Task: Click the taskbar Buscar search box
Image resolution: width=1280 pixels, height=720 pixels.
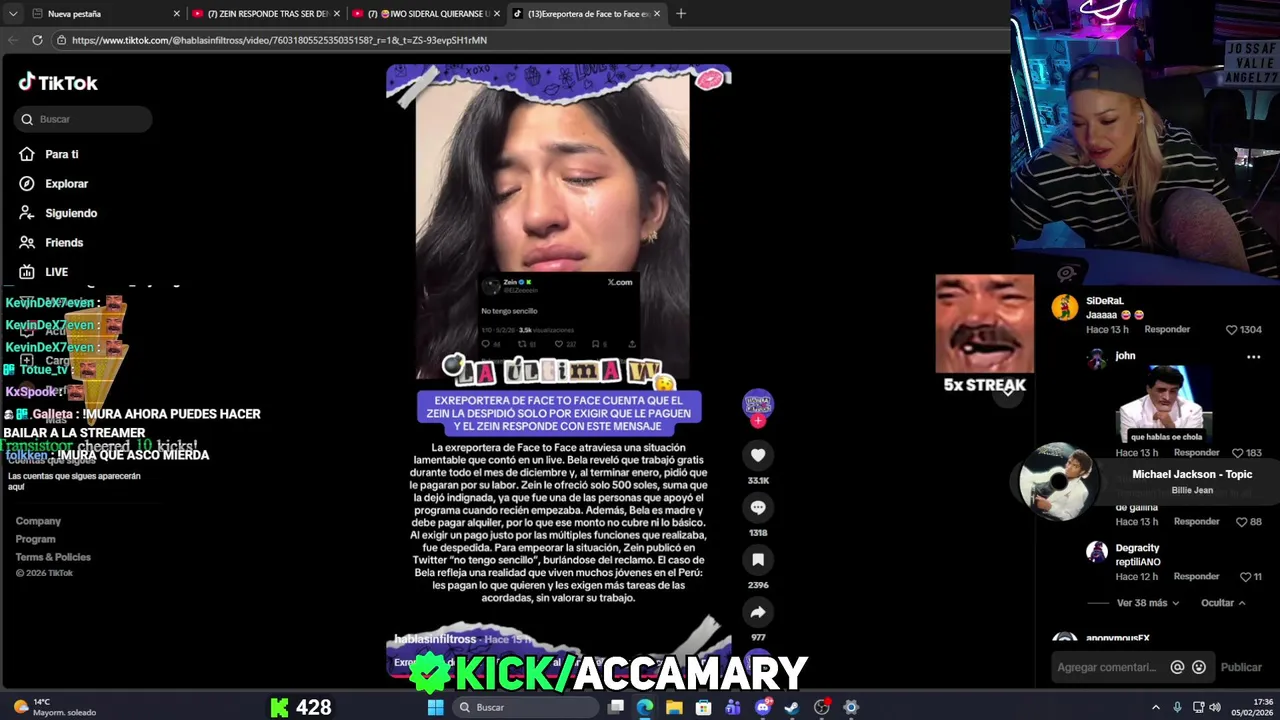Action: pyautogui.click(x=524, y=707)
